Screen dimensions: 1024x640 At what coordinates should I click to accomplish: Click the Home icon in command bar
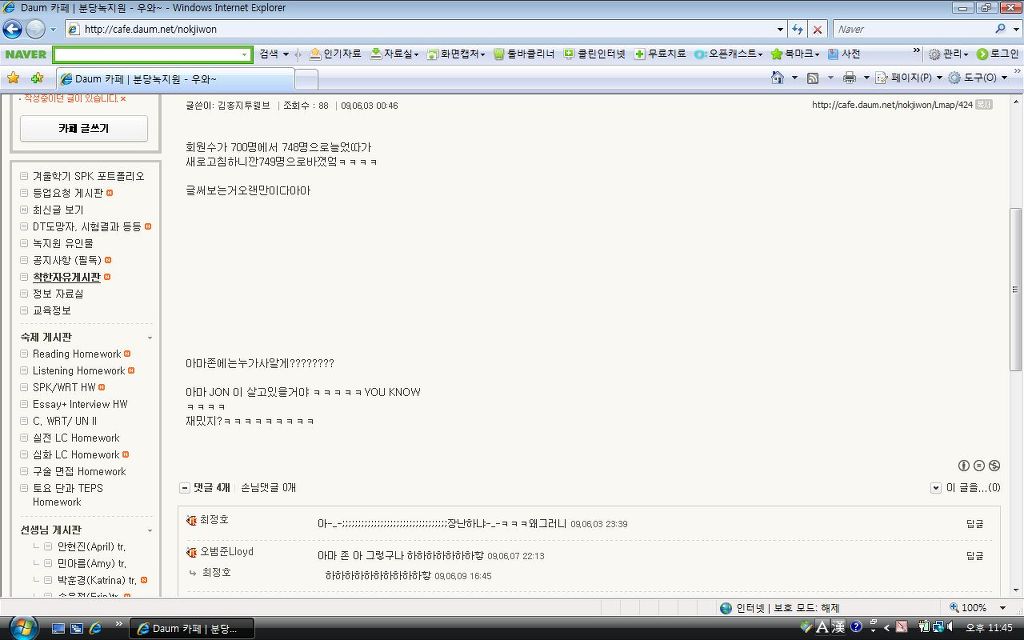pos(777,78)
